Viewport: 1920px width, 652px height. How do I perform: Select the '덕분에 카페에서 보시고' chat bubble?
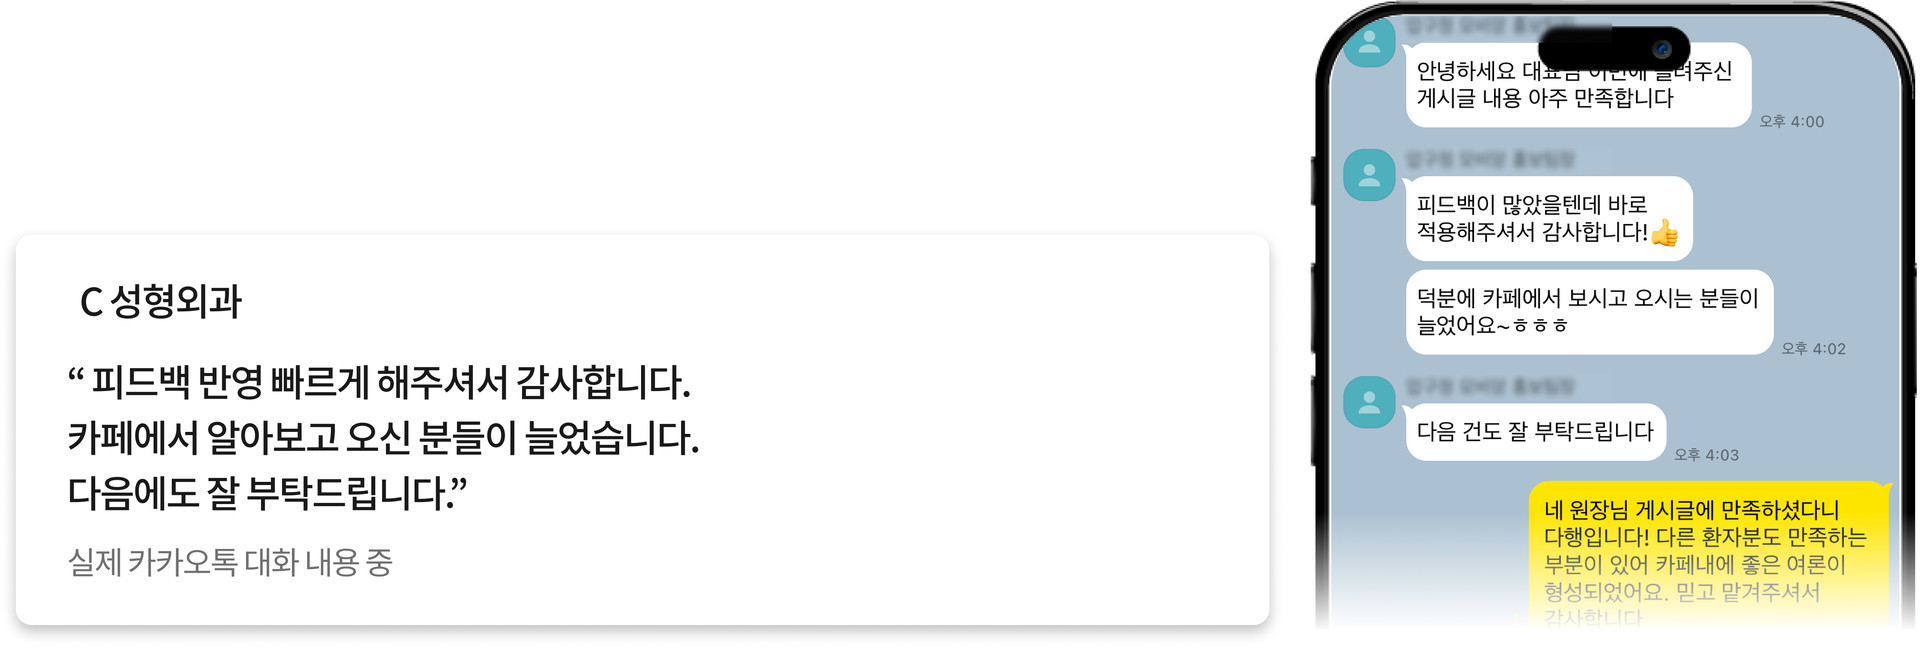(1589, 312)
